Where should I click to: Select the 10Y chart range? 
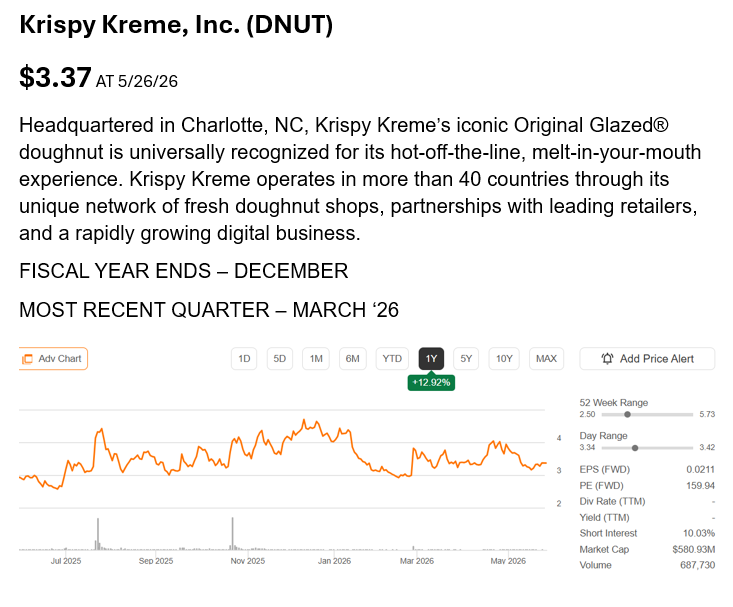[504, 359]
